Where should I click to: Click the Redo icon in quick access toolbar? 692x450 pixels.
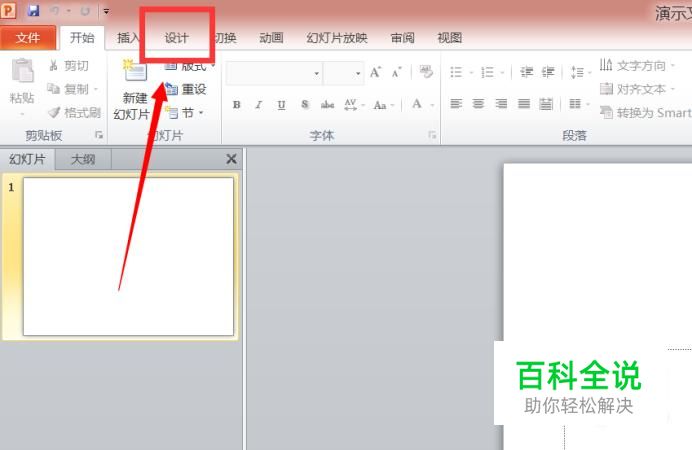(x=85, y=11)
